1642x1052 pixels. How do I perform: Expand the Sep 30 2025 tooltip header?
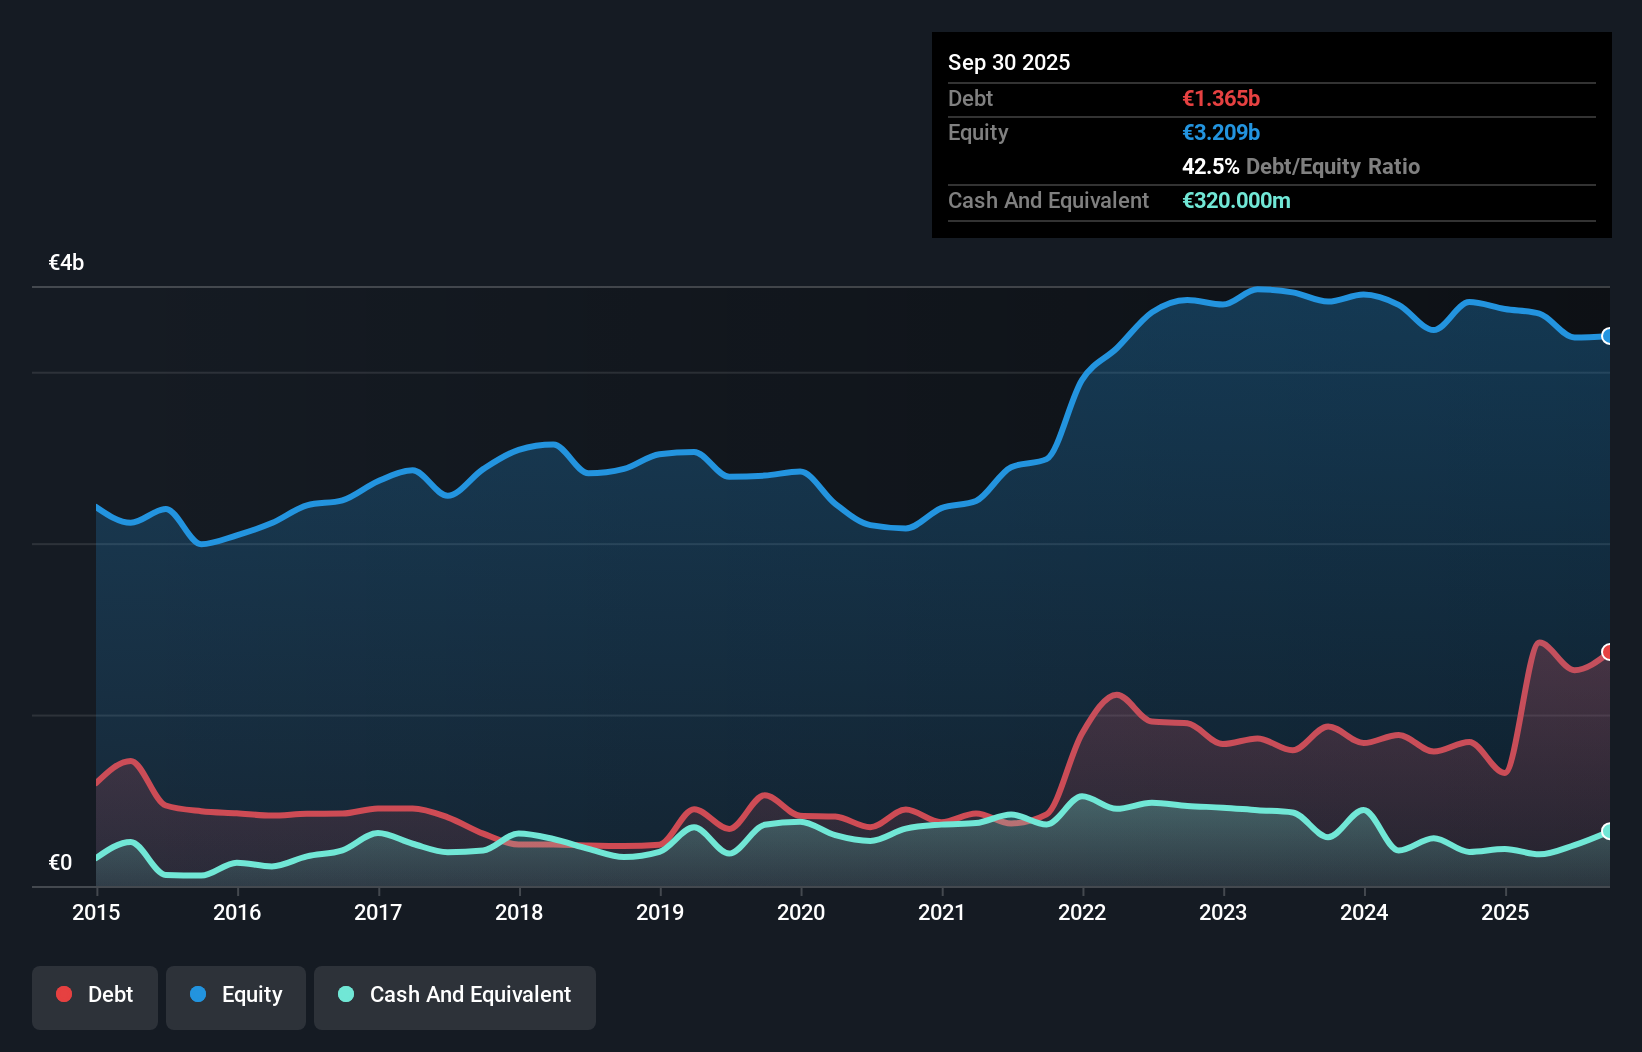click(1009, 62)
